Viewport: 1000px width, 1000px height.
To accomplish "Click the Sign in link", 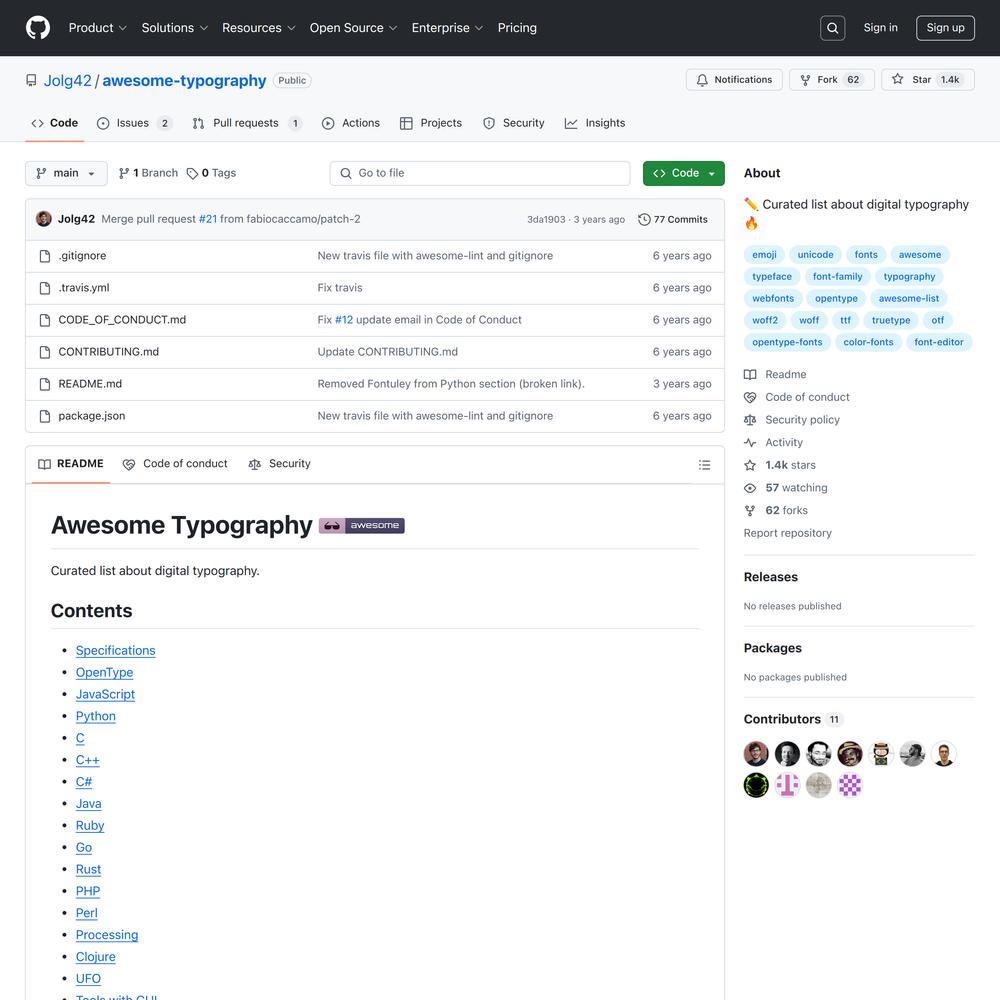I will coord(880,28).
